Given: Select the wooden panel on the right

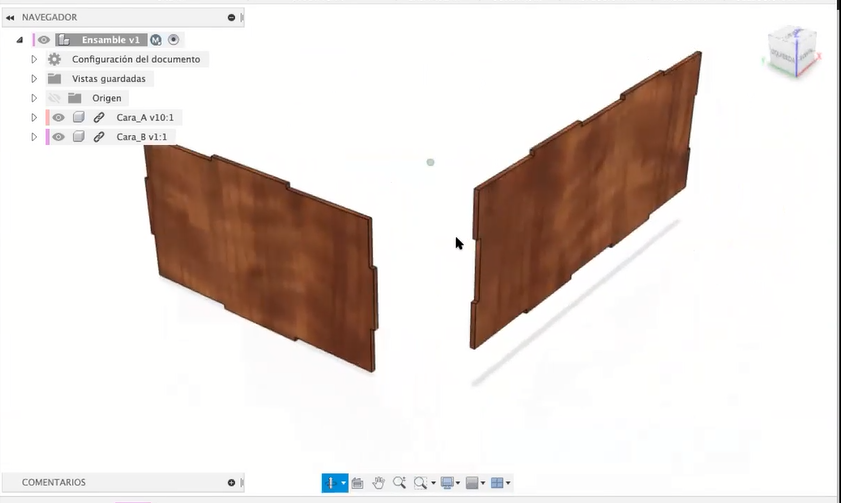Looking at the screenshot, I should (586, 201).
